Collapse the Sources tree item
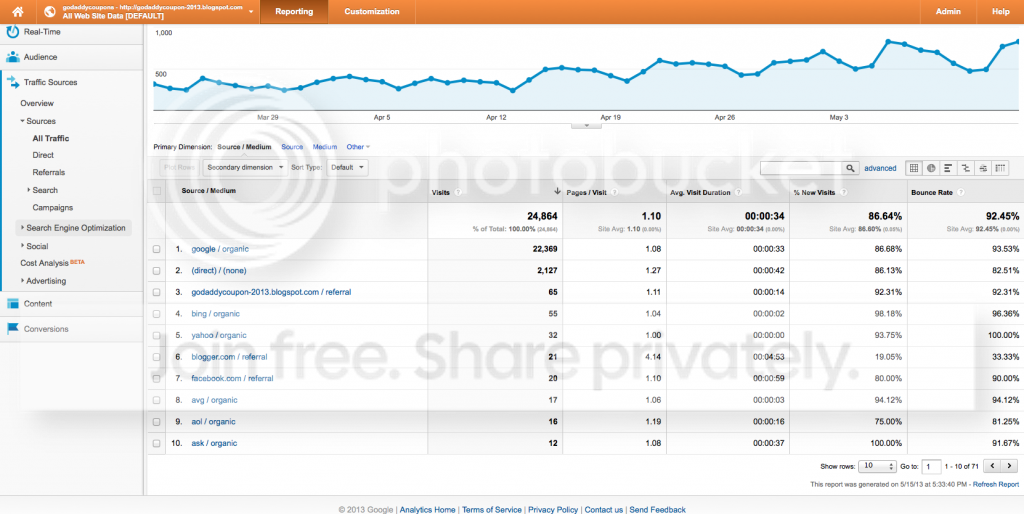This screenshot has height=514, width=1024. point(22,121)
